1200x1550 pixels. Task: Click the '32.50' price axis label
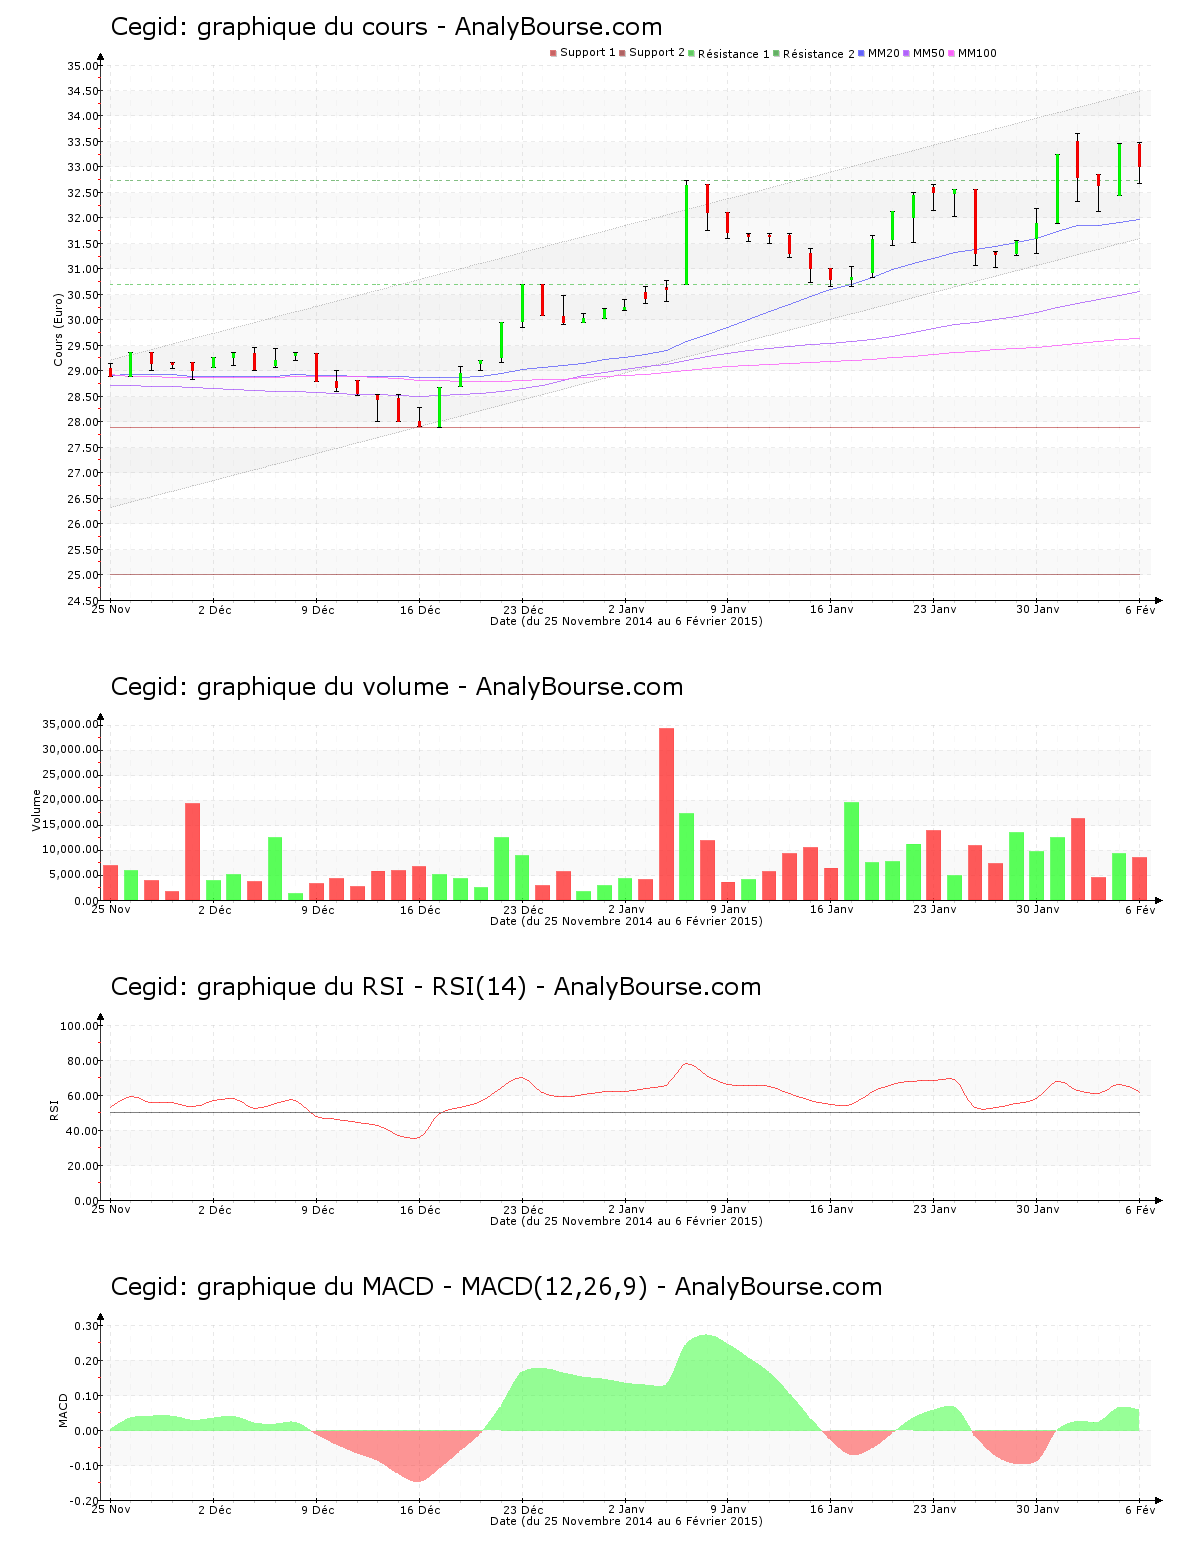click(x=83, y=193)
